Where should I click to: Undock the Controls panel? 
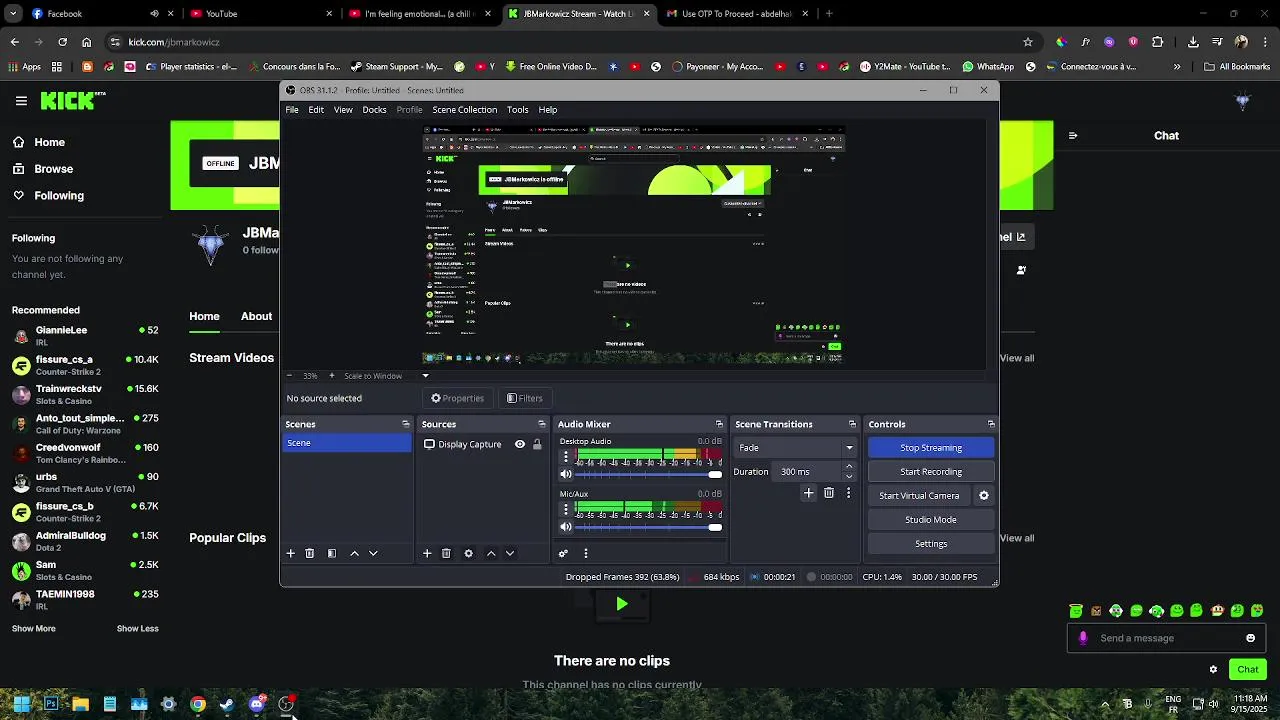(x=991, y=424)
